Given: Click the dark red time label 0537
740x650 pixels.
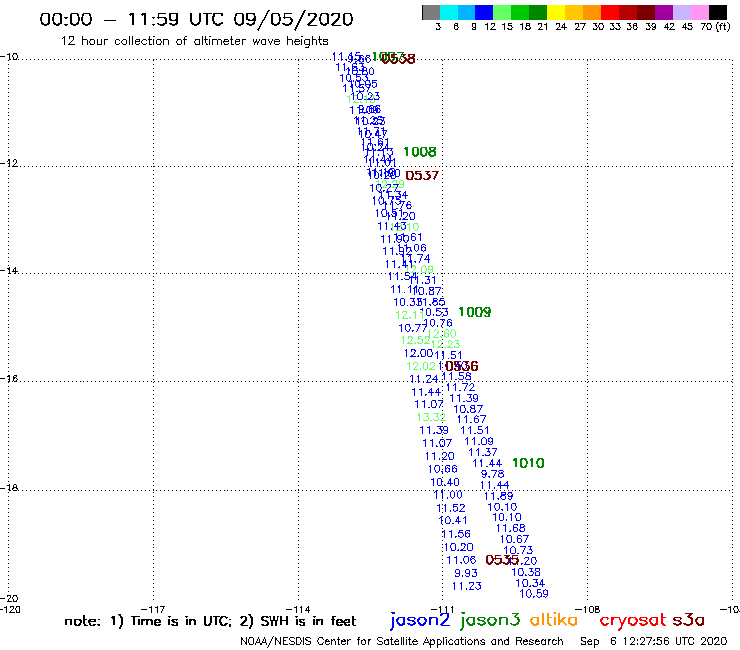Looking at the screenshot, I should 422,176.
